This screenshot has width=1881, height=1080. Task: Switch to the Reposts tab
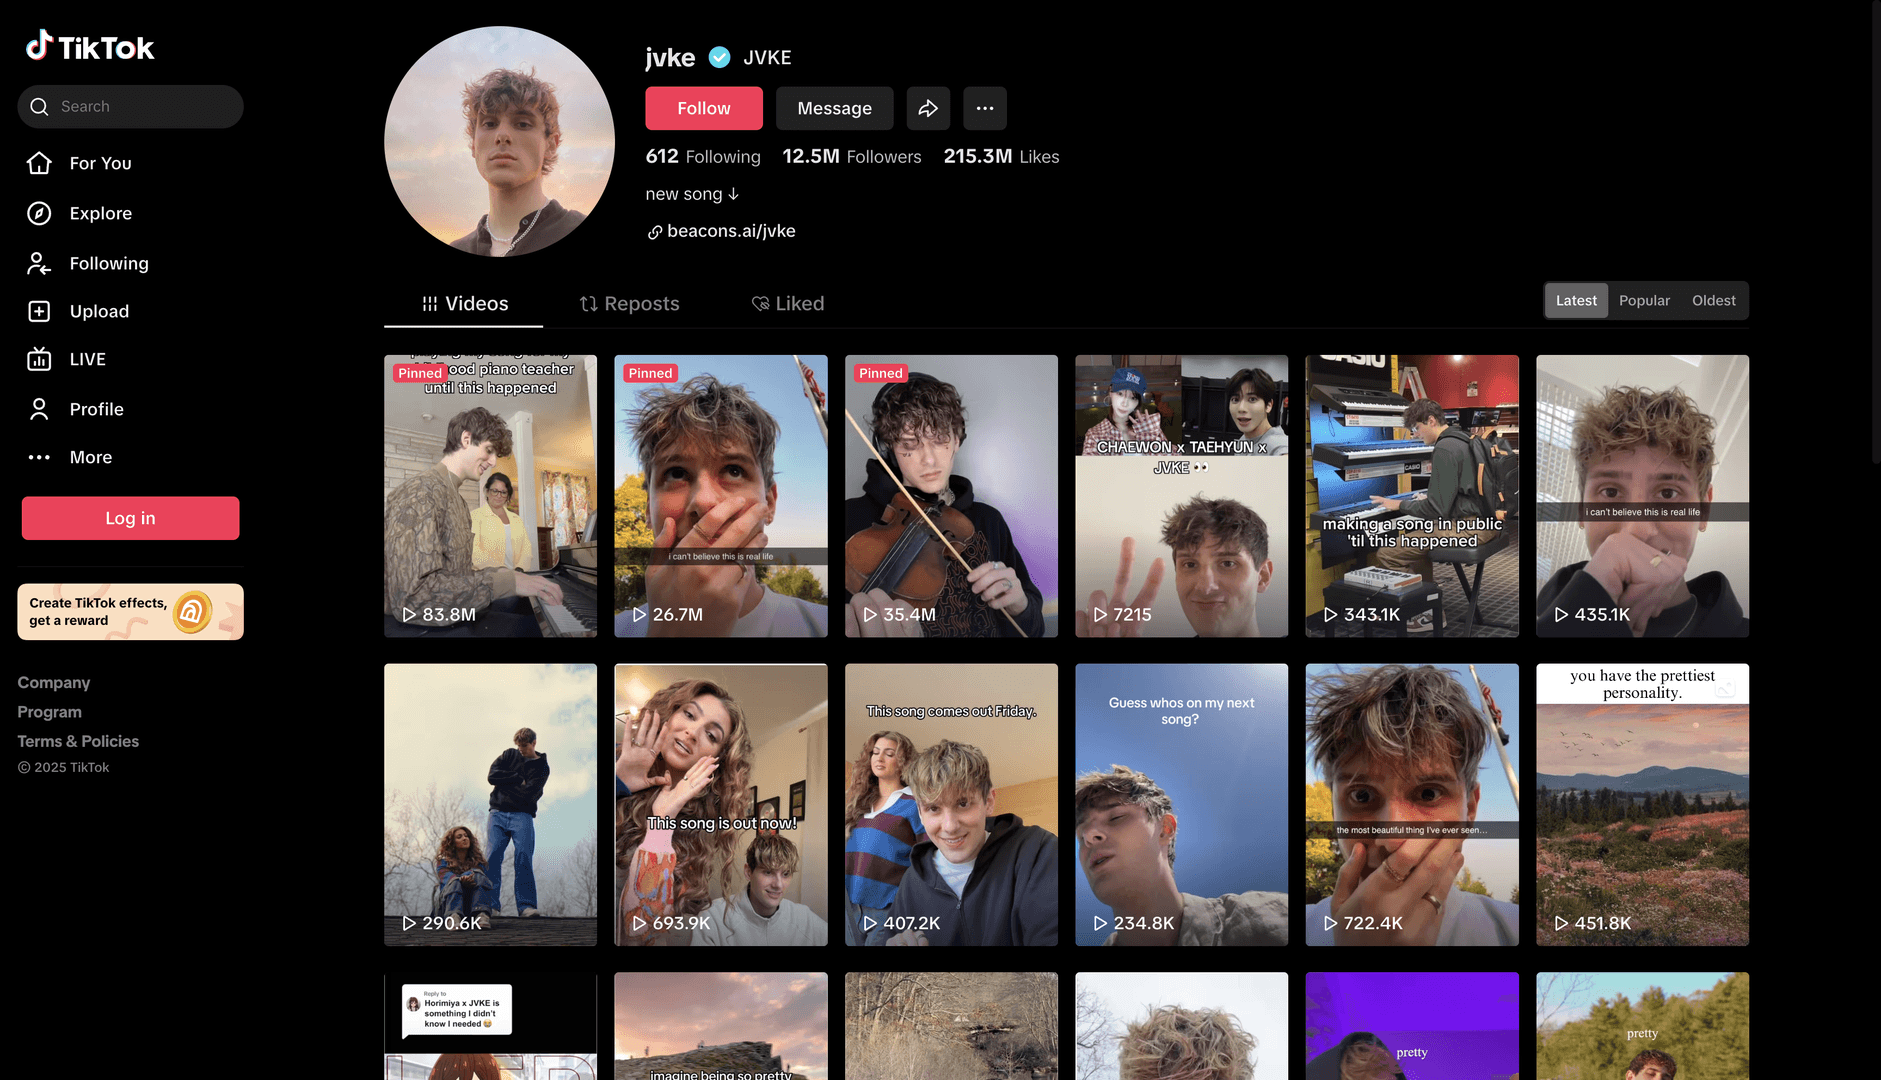(629, 303)
